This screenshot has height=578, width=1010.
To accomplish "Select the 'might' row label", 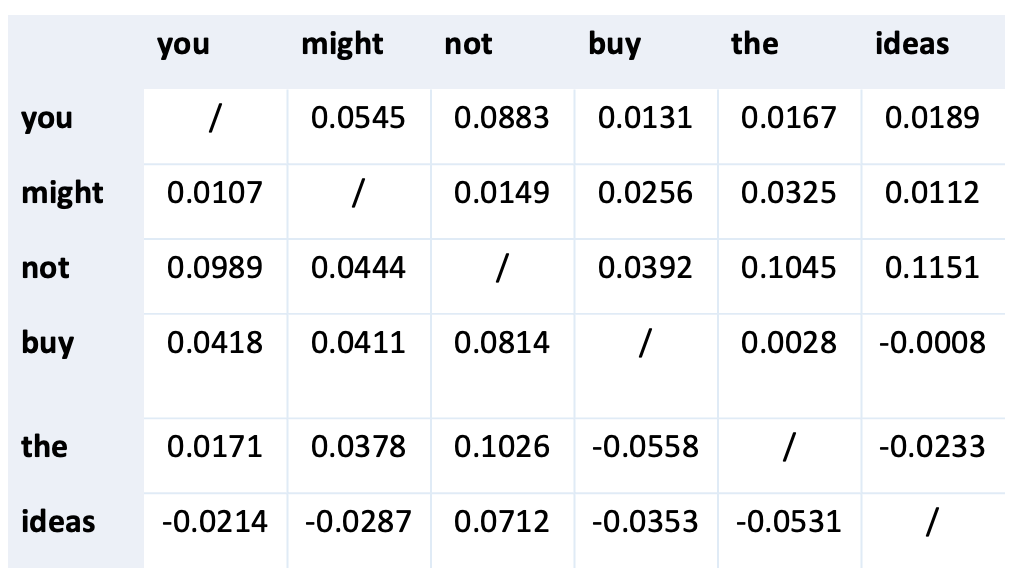I will pos(62,193).
